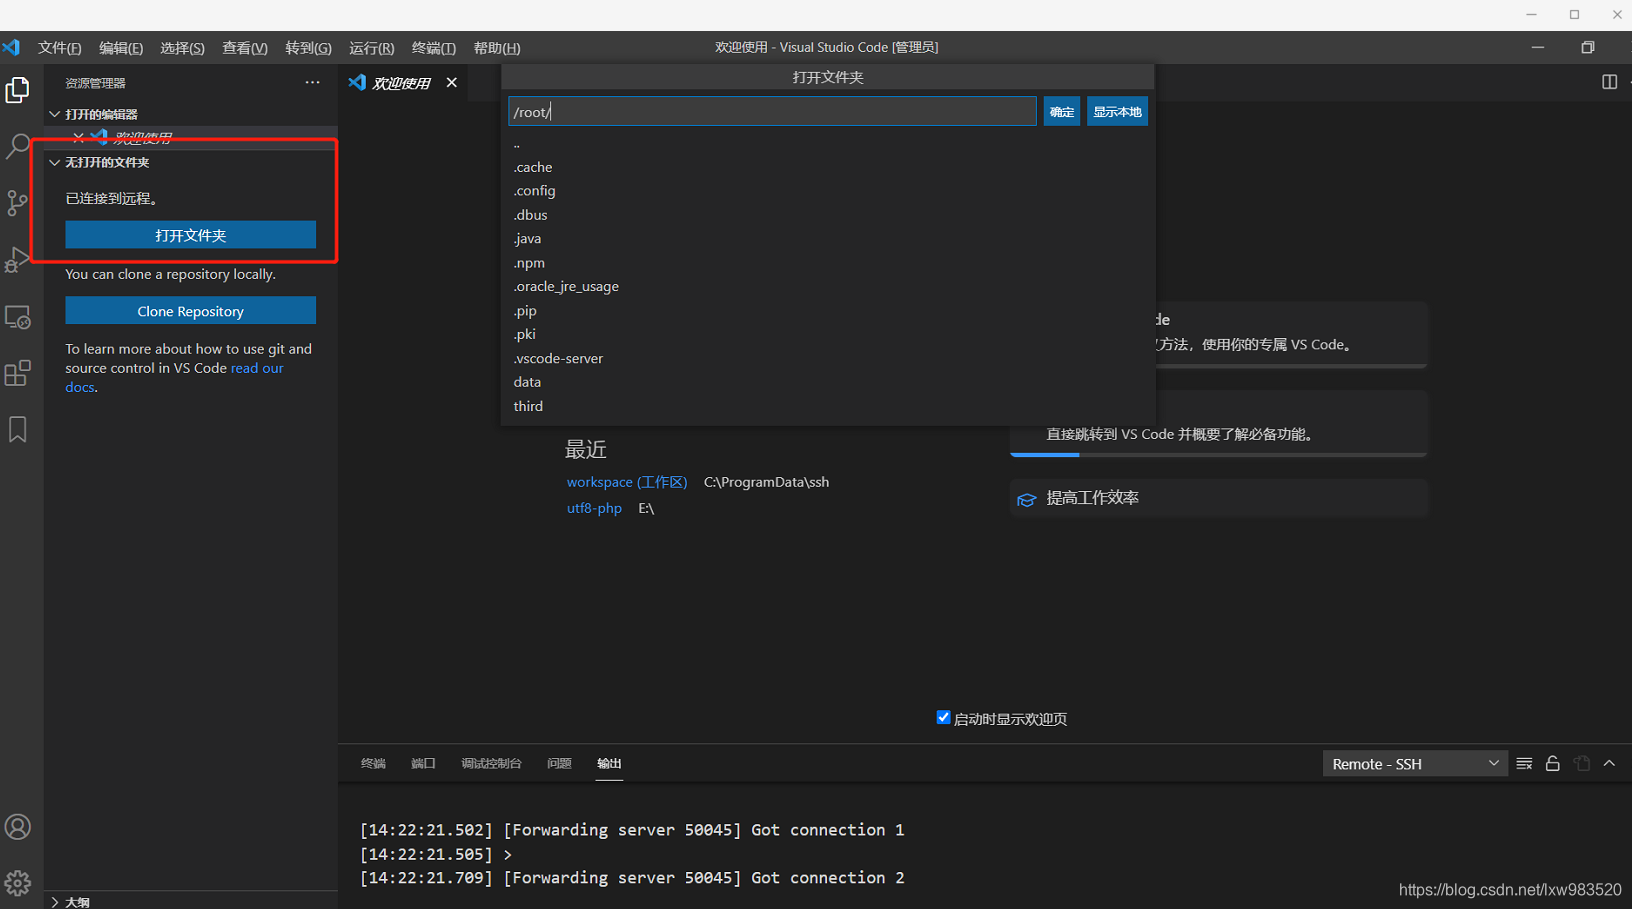This screenshot has width=1632, height=909.
Task: Select the .config folder entry
Action: click(x=828, y=191)
